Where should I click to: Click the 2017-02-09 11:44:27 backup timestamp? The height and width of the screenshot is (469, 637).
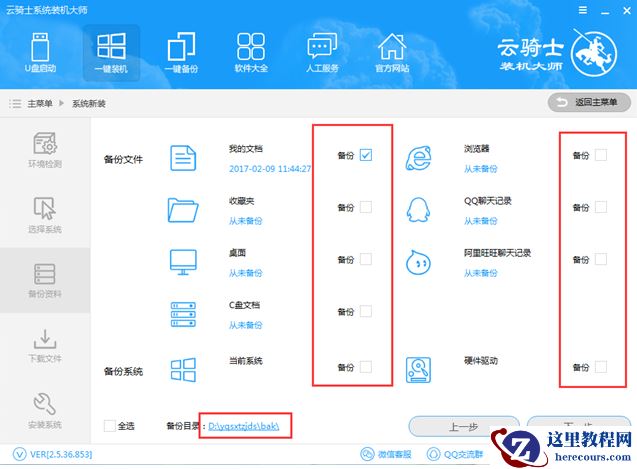click(x=270, y=169)
